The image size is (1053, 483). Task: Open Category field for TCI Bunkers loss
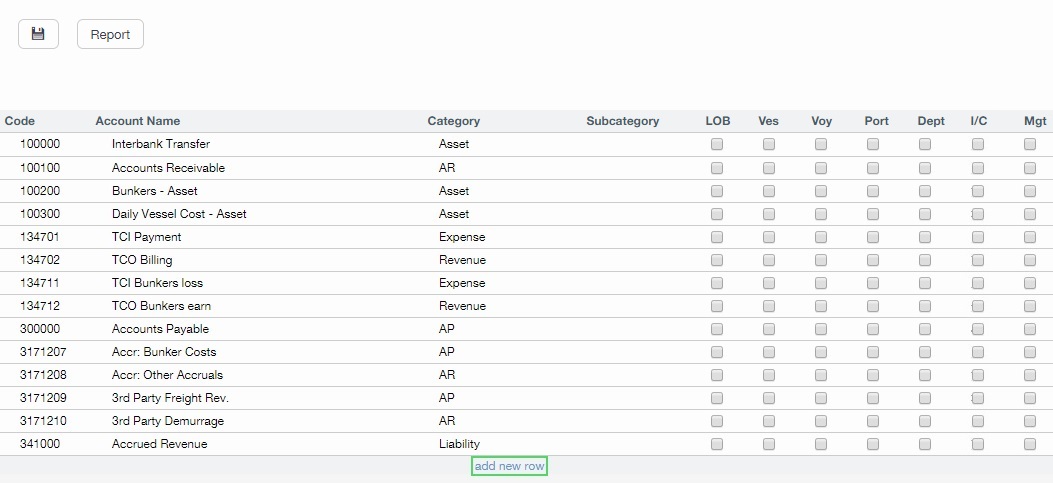tap(461, 283)
